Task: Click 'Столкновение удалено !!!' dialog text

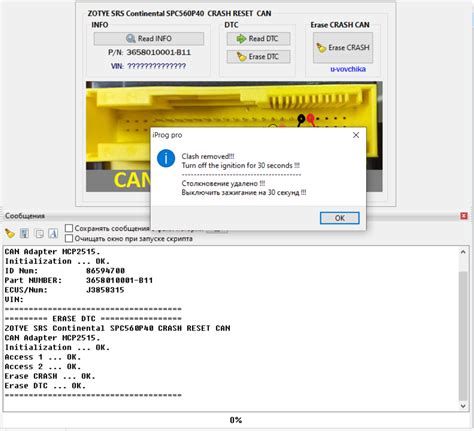Action: point(223,183)
